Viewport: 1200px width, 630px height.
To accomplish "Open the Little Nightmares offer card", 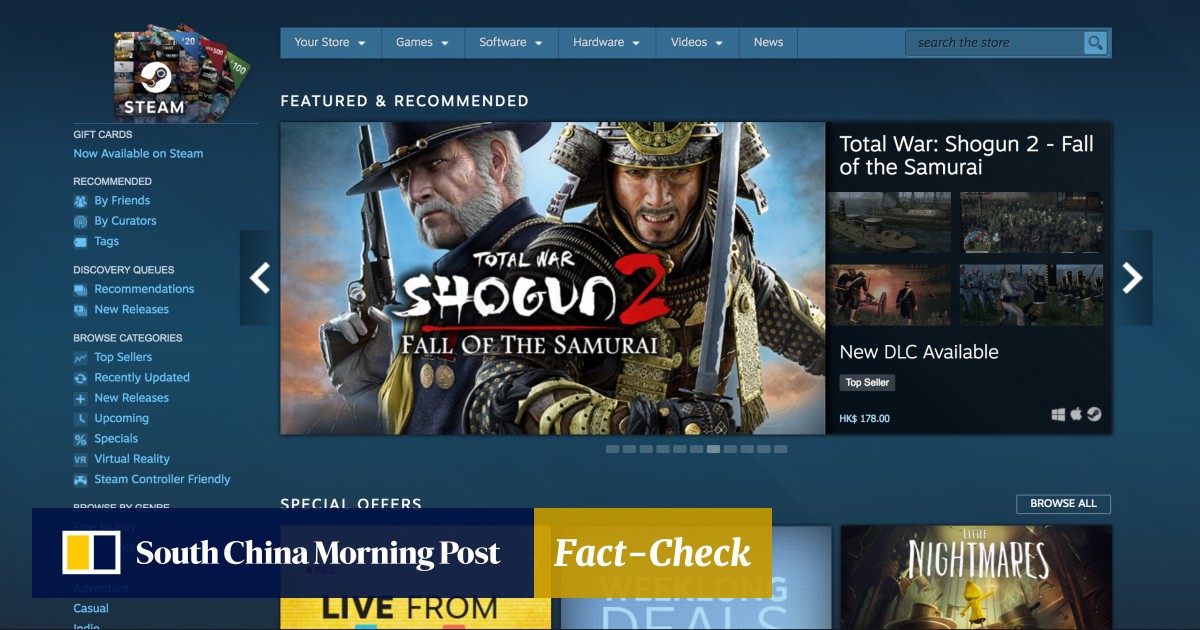I will click(976, 578).
